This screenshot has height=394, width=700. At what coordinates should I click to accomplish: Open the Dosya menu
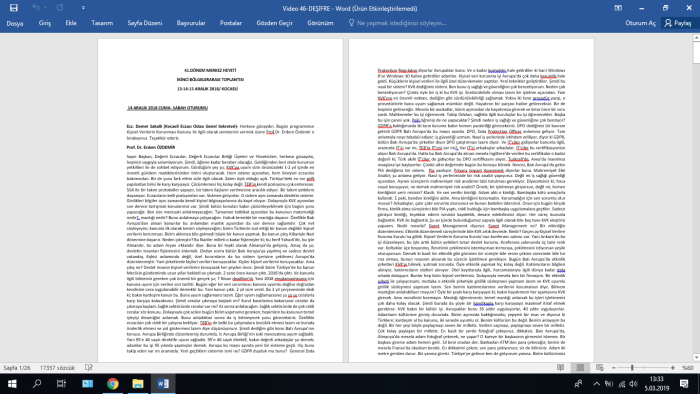[x=15, y=23]
